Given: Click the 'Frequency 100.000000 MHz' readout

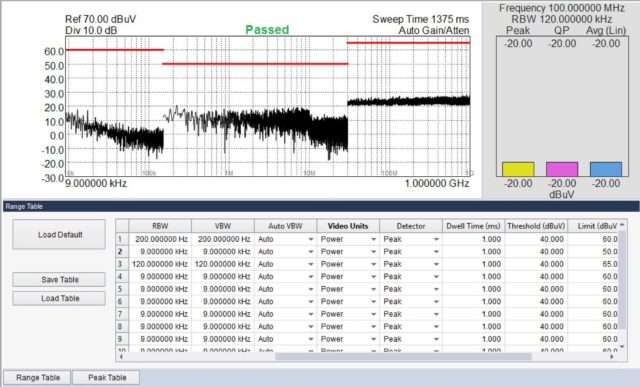Looking at the screenshot, I should [x=562, y=8].
